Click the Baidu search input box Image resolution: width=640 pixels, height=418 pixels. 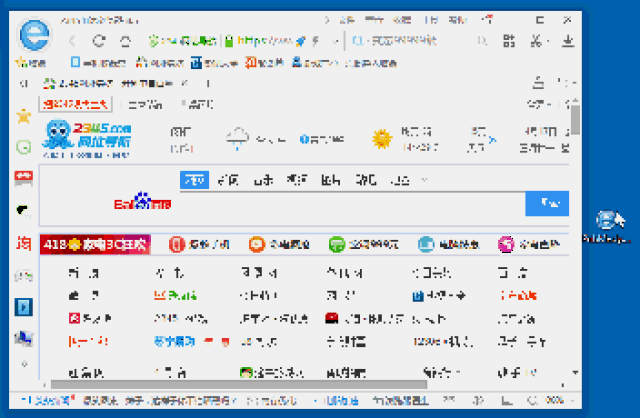(353, 203)
